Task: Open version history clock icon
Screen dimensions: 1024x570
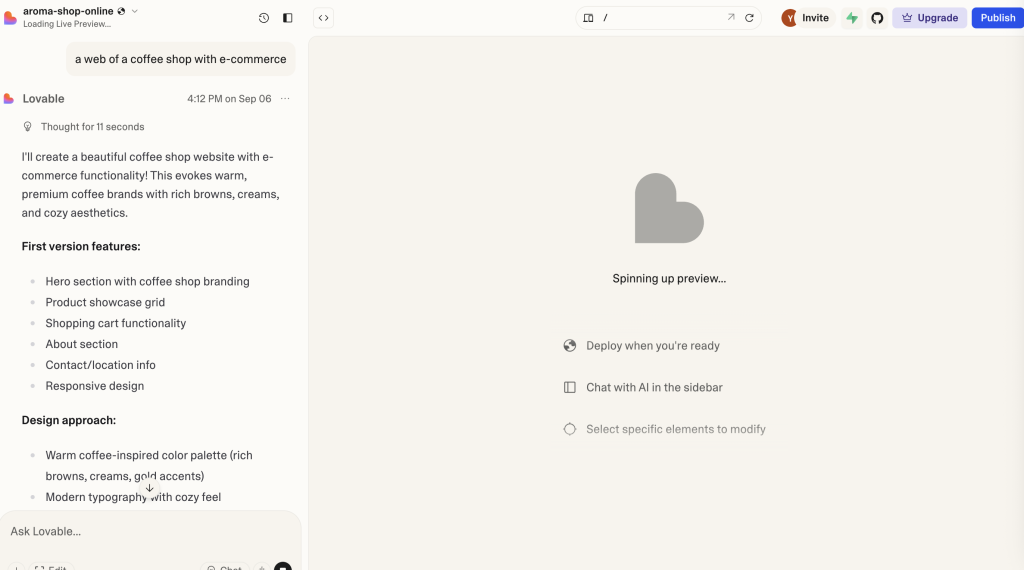Action: pos(264,18)
